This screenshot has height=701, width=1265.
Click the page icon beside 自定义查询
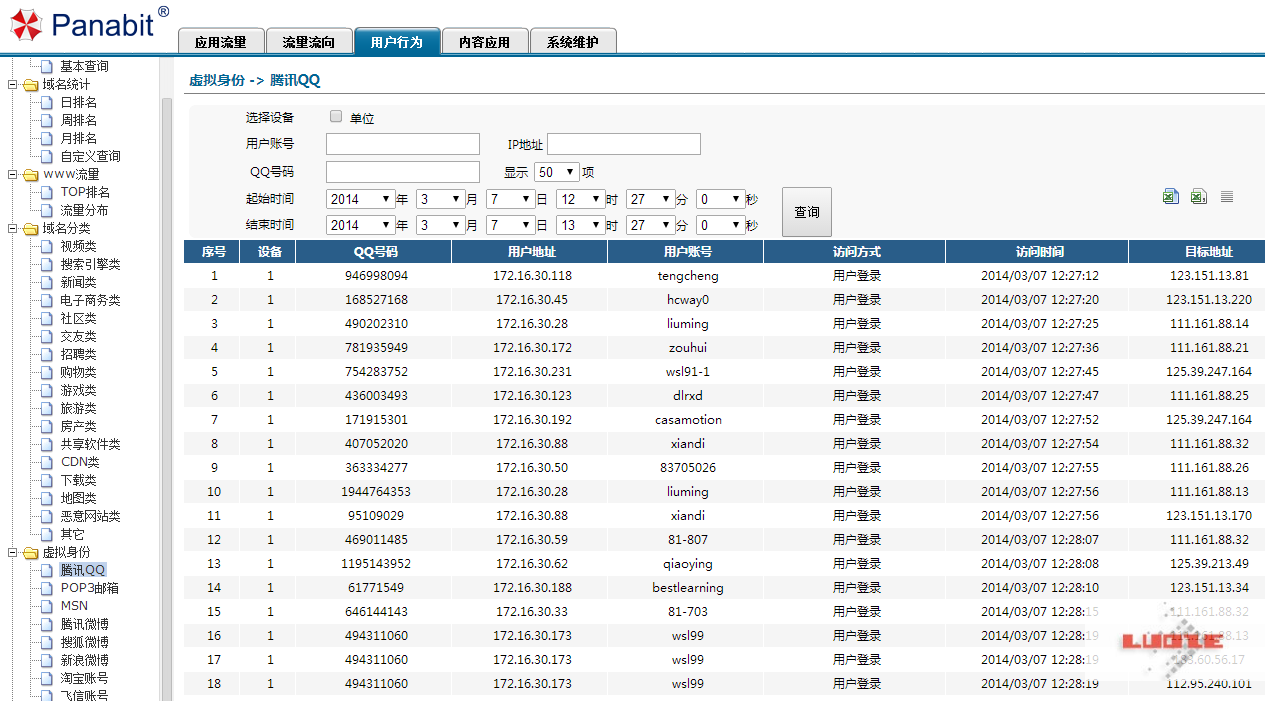click(46, 156)
